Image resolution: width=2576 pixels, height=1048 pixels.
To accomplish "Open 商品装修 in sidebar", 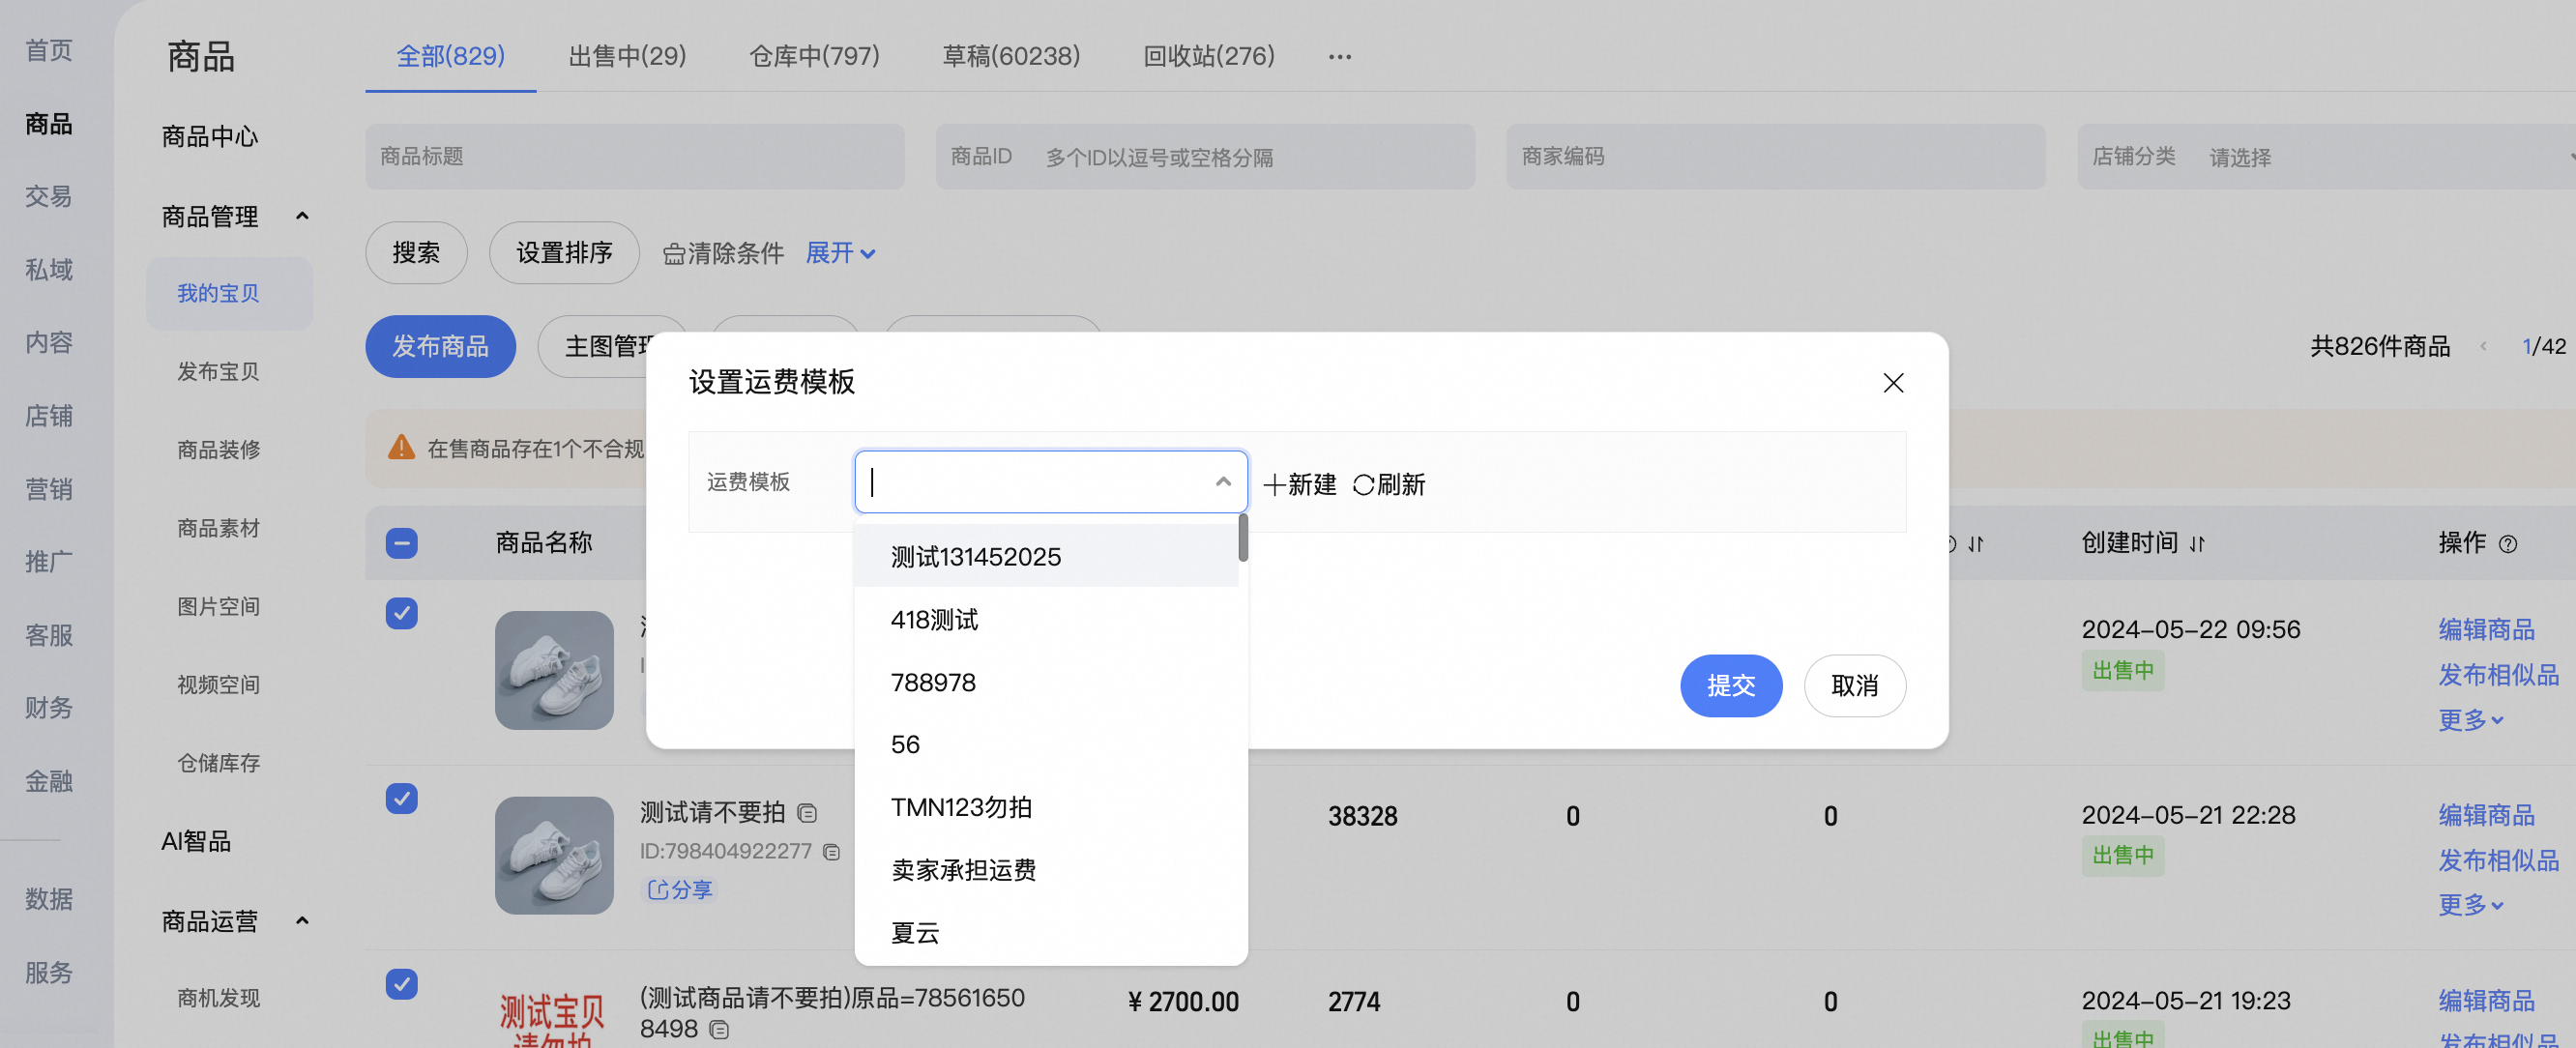I will click(x=218, y=449).
